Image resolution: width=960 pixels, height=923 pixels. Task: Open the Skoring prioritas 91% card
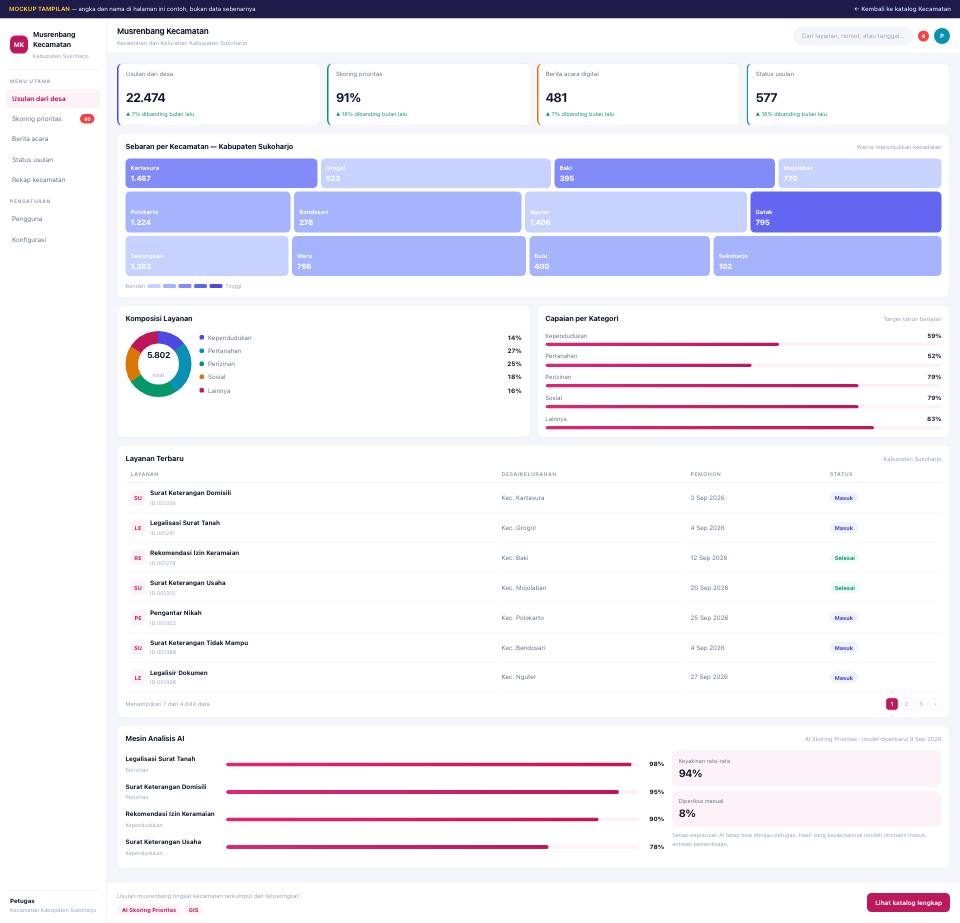(x=429, y=94)
